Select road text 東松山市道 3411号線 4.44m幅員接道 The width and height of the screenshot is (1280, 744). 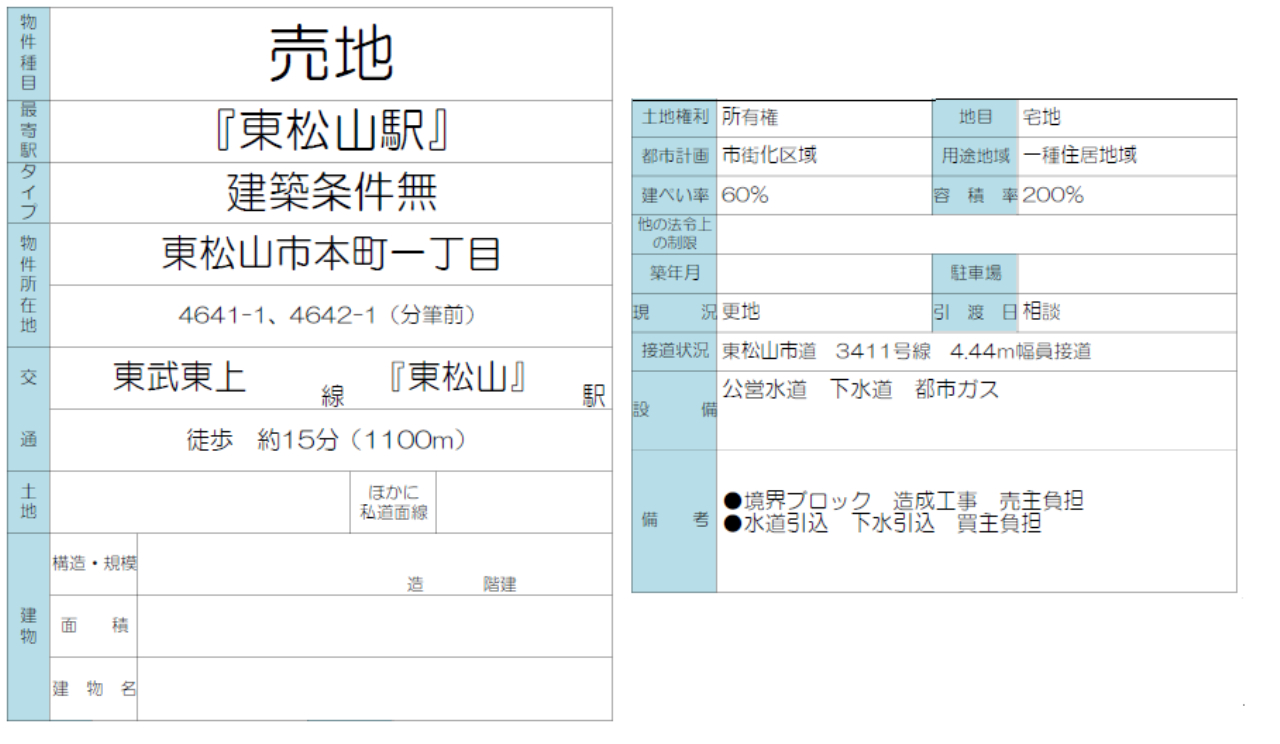click(x=907, y=351)
